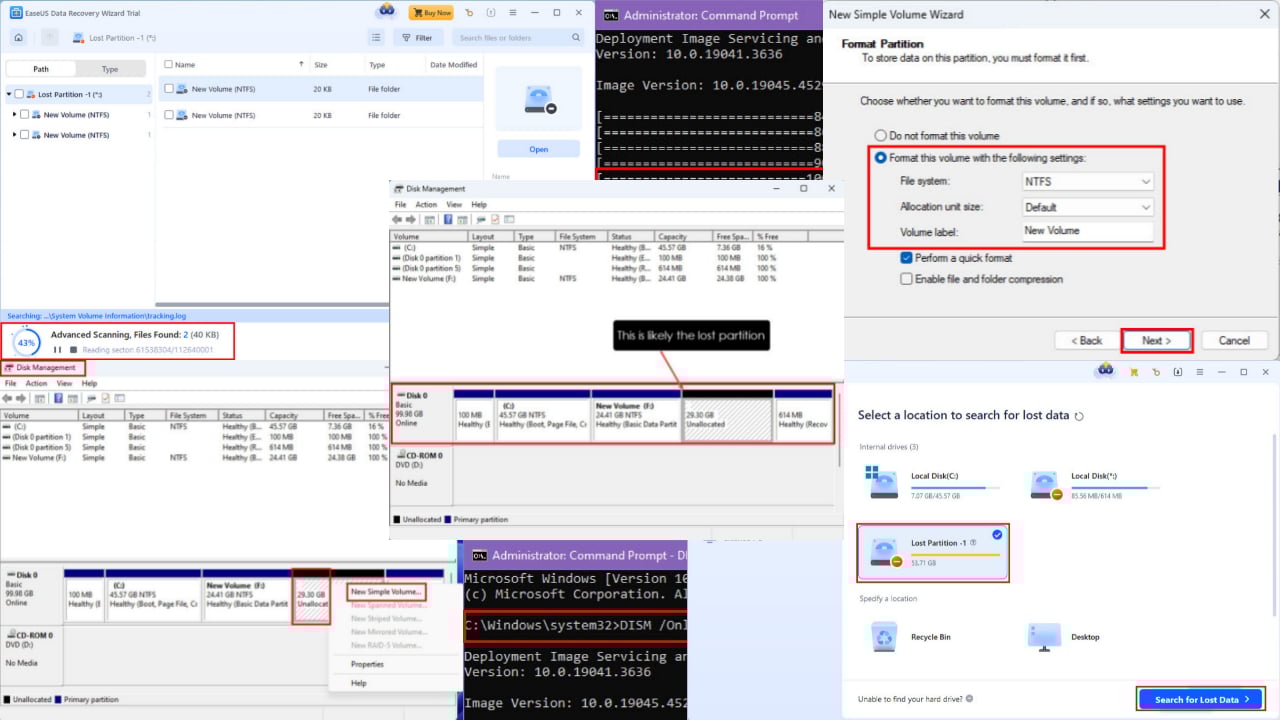
Task: Open the Filter options in EaseUS
Action: click(418, 37)
